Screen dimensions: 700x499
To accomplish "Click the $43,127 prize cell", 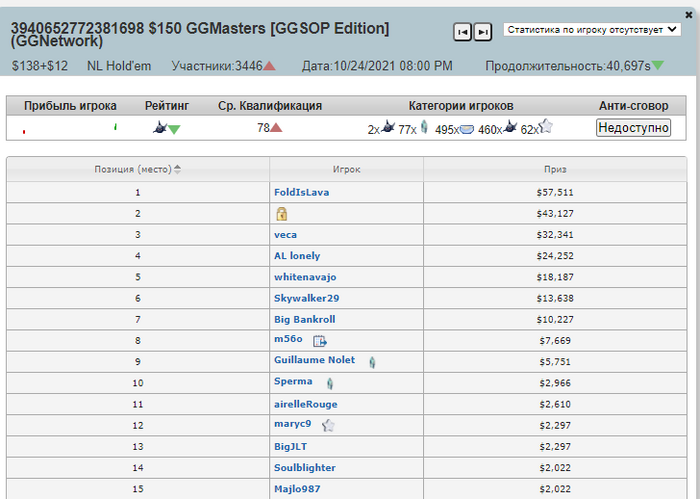I will click(x=555, y=214).
